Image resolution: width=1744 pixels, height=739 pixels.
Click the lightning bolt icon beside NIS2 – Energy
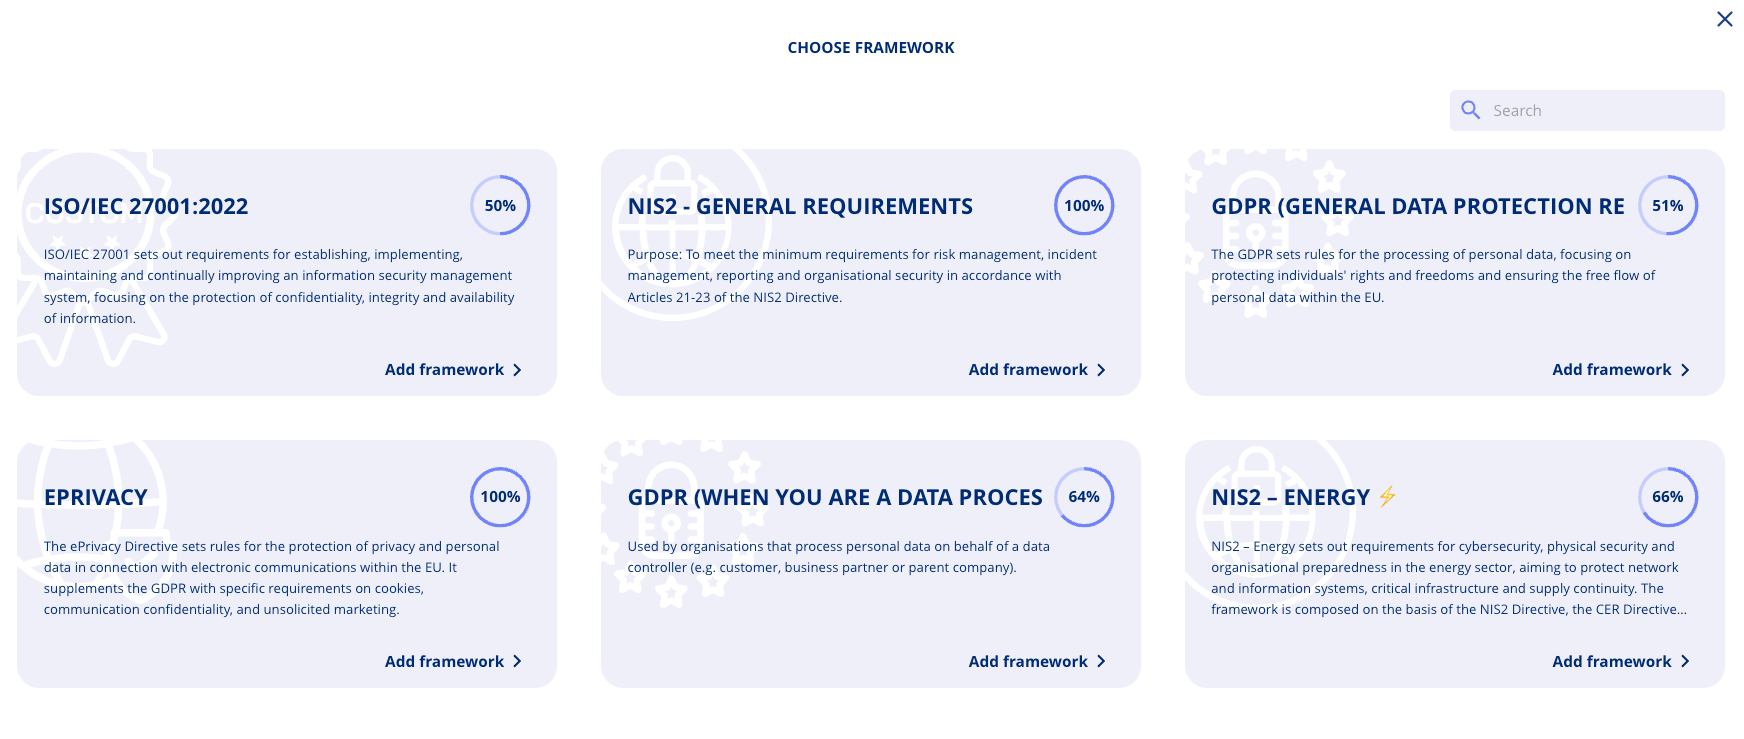[x=1387, y=497]
